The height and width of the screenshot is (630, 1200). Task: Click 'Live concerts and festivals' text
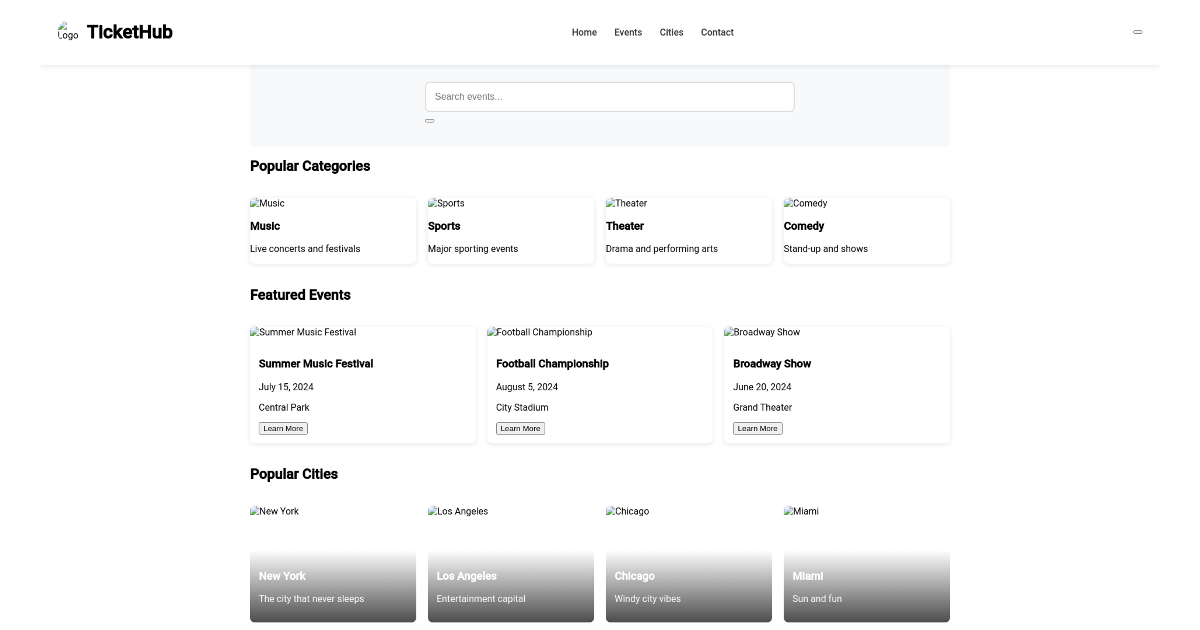(x=305, y=249)
